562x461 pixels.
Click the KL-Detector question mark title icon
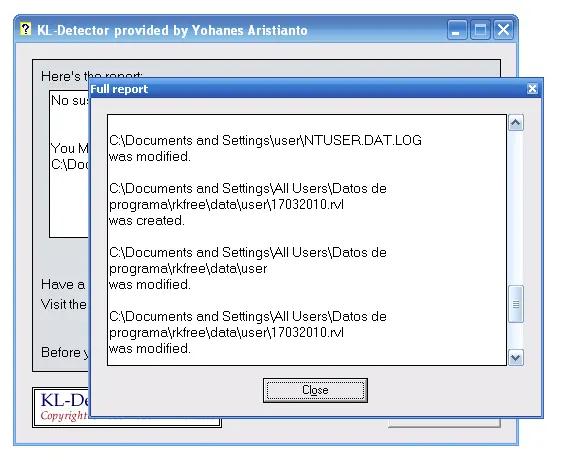coord(25,29)
